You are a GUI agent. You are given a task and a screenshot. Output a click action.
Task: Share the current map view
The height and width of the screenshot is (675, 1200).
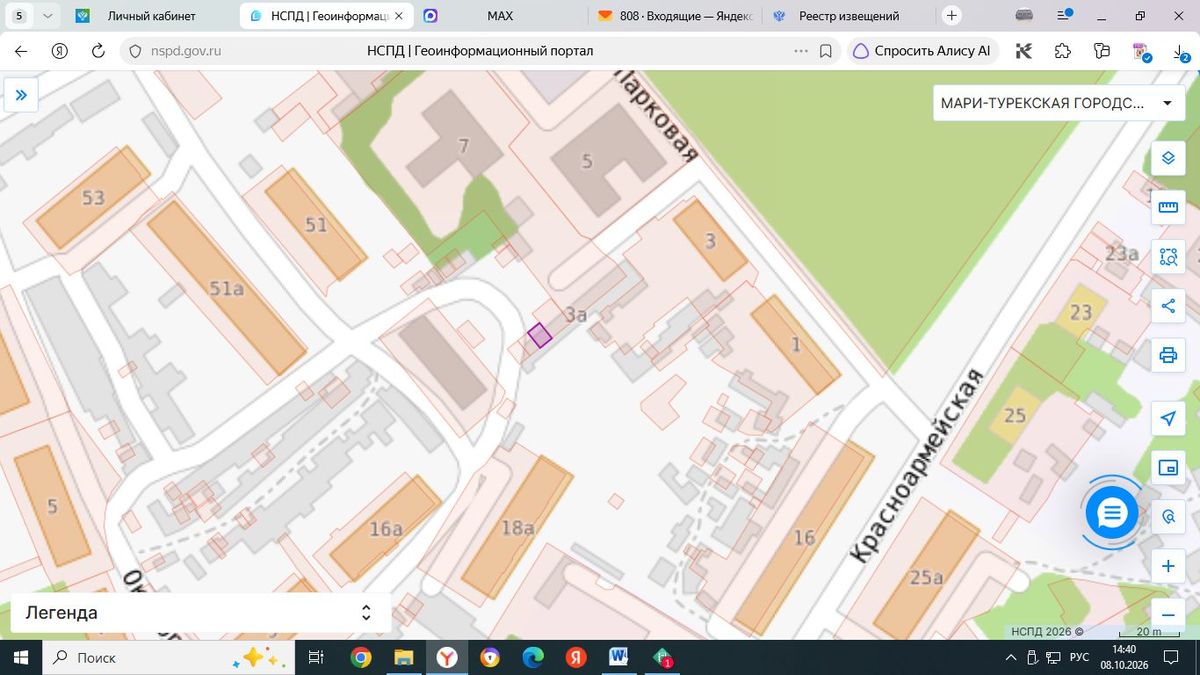click(x=1167, y=306)
